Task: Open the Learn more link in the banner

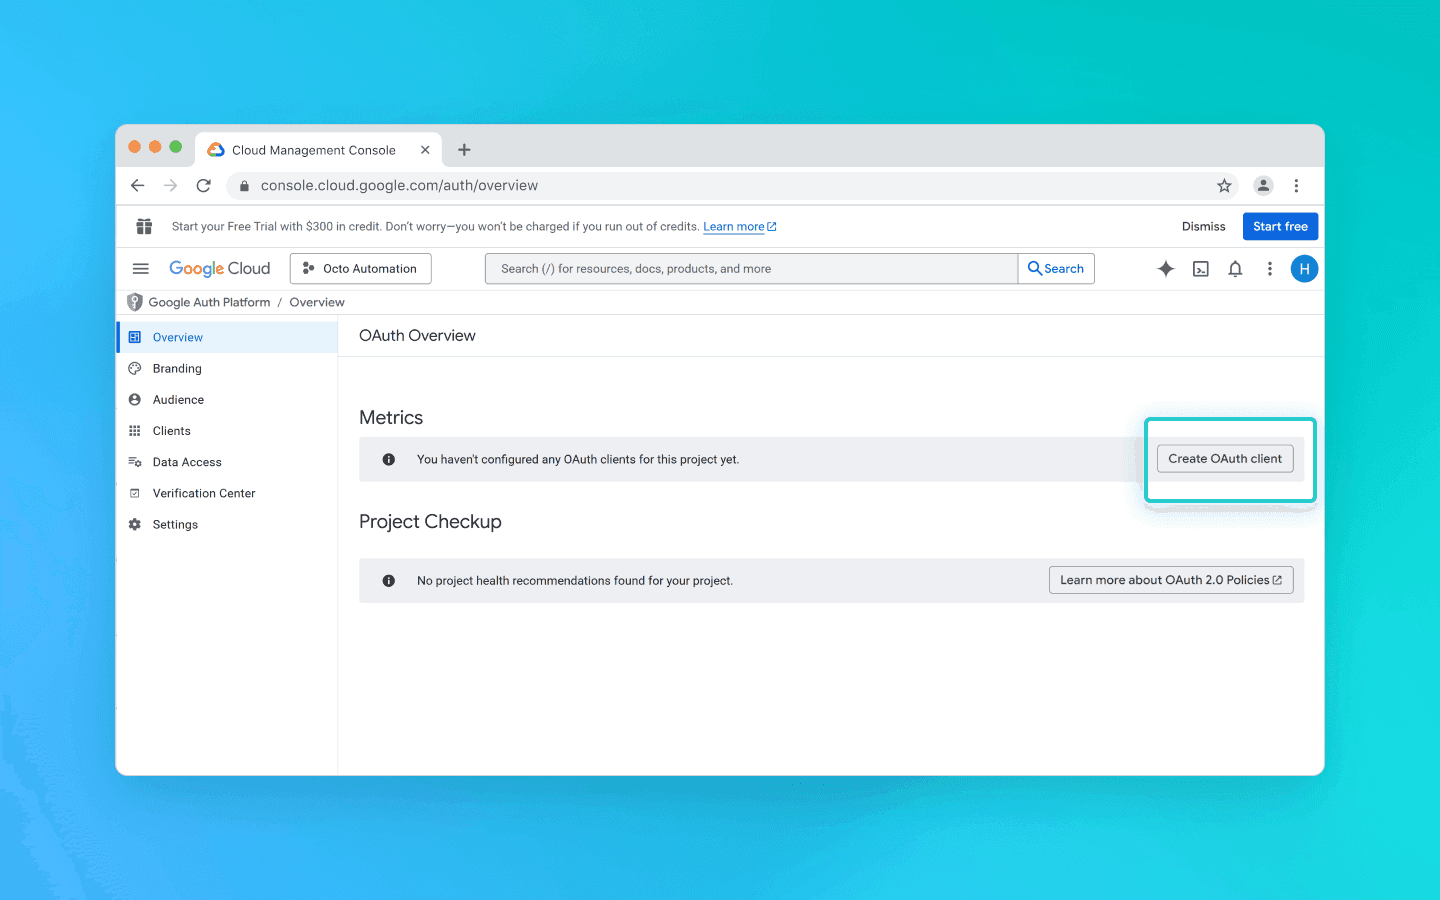Action: pos(734,226)
